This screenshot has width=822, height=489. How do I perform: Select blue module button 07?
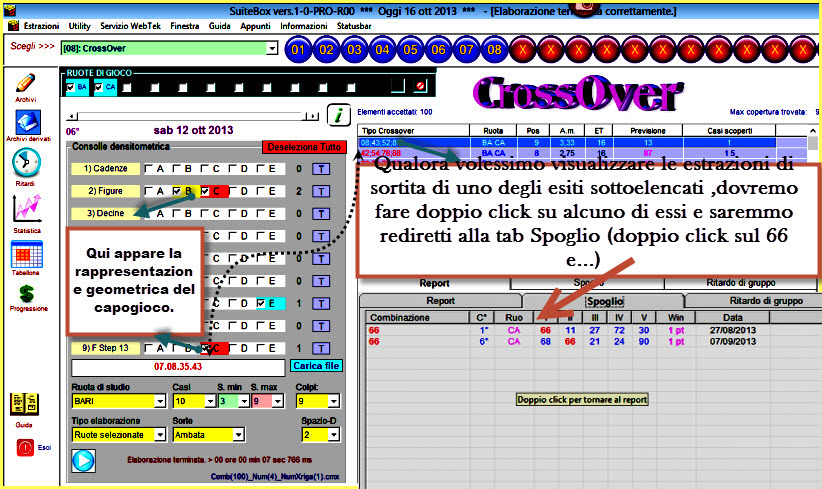[467, 50]
